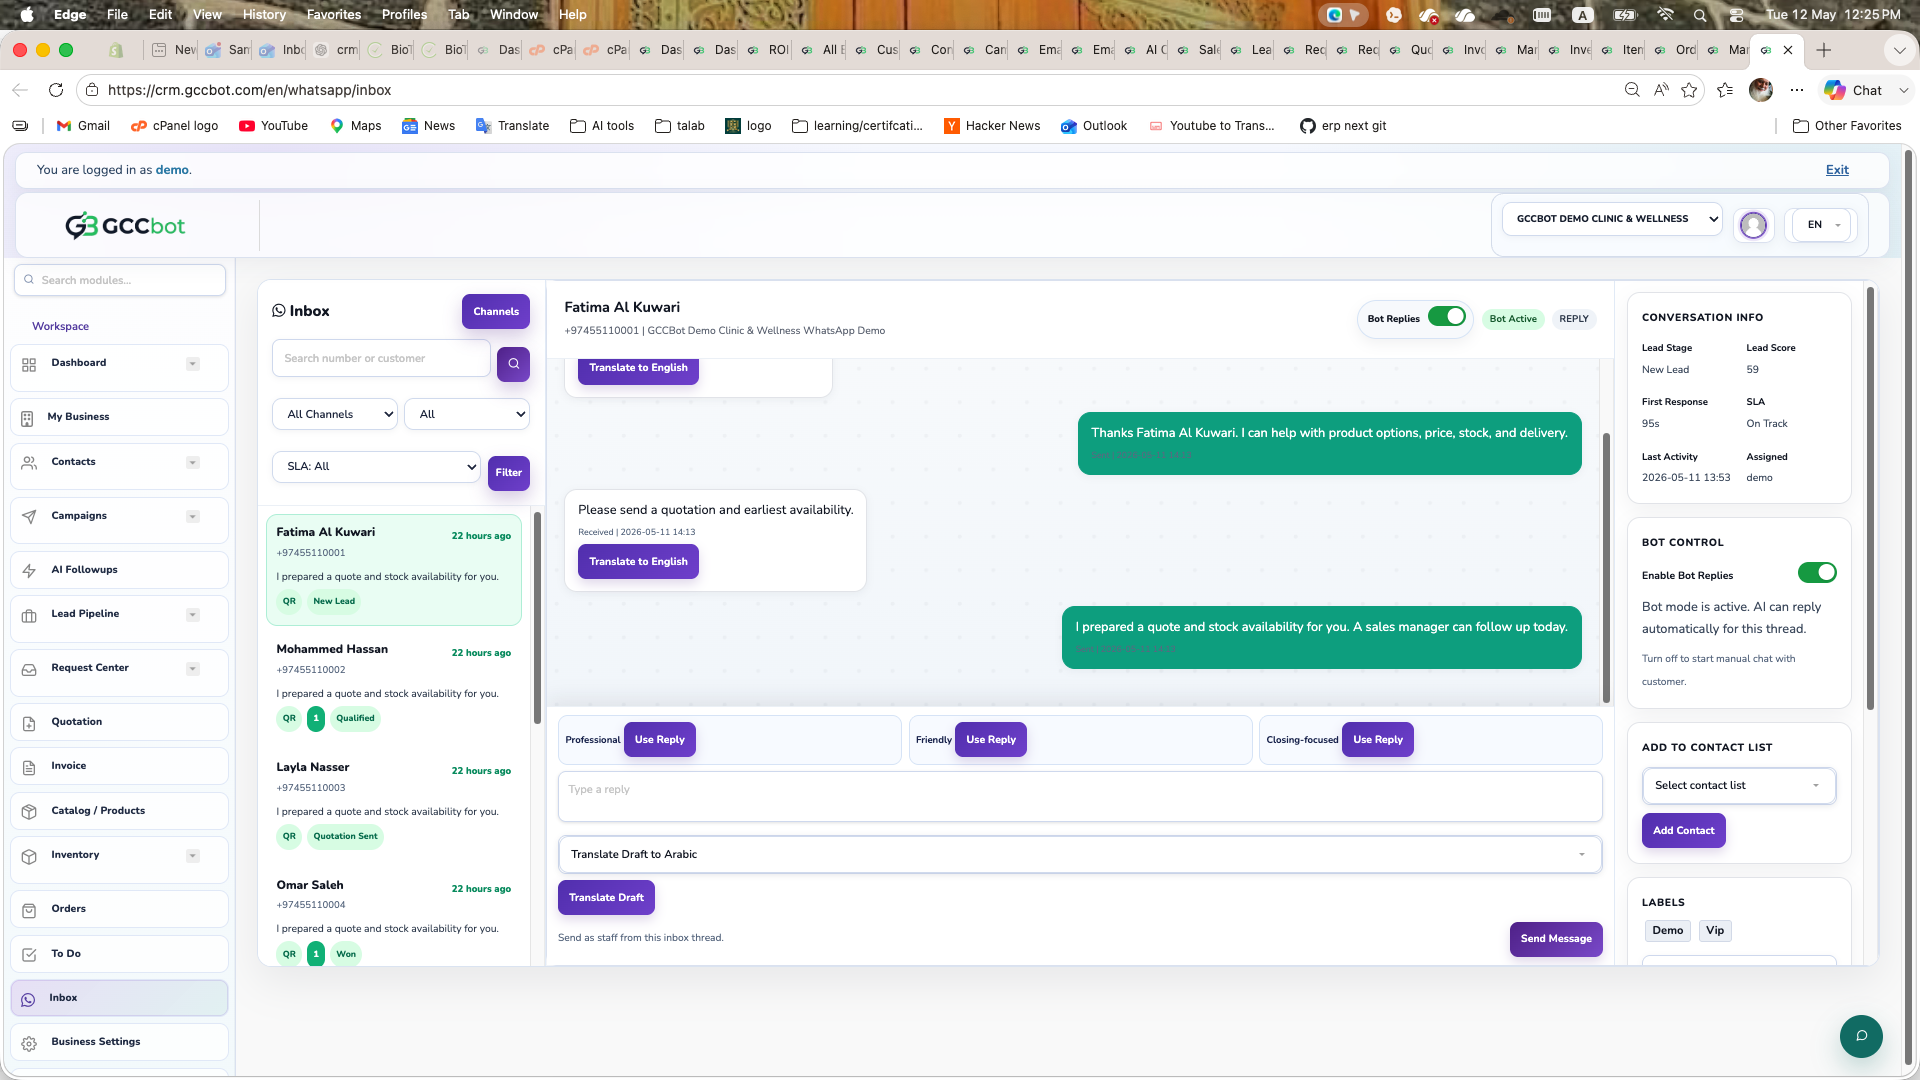Screen dimensions: 1920x1080
Task: Open the Dashboard sidebar icon
Action: [x=29, y=364]
